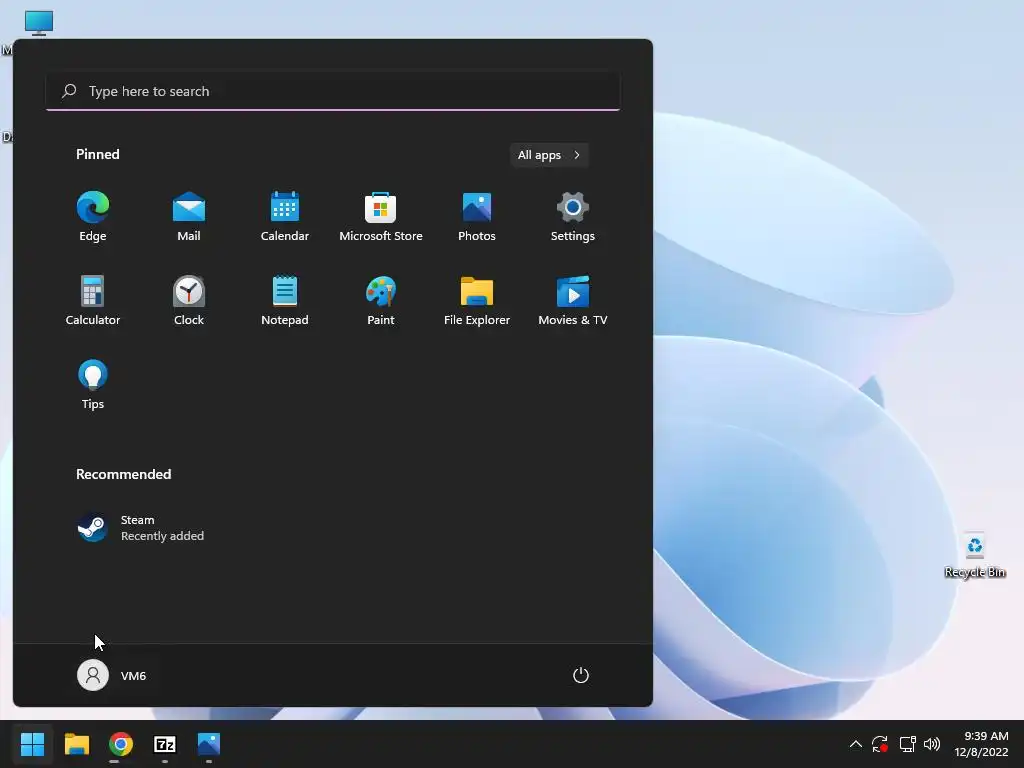Open the clock and date 9:39 AM
The height and width of the screenshot is (768, 1024).
click(x=982, y=744)
